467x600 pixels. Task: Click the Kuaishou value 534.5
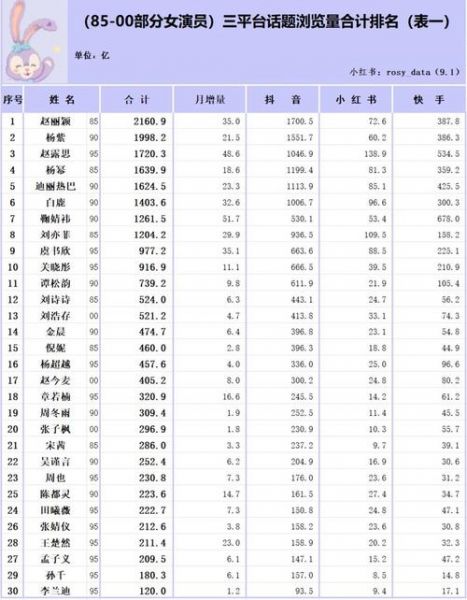[x=448, y=154]
